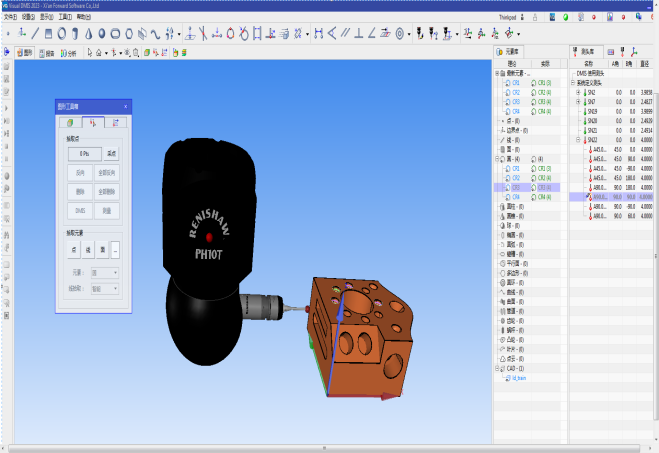The image size is (659, 453).
Task: Open the 显示 menu
Action: coord(46,17)
